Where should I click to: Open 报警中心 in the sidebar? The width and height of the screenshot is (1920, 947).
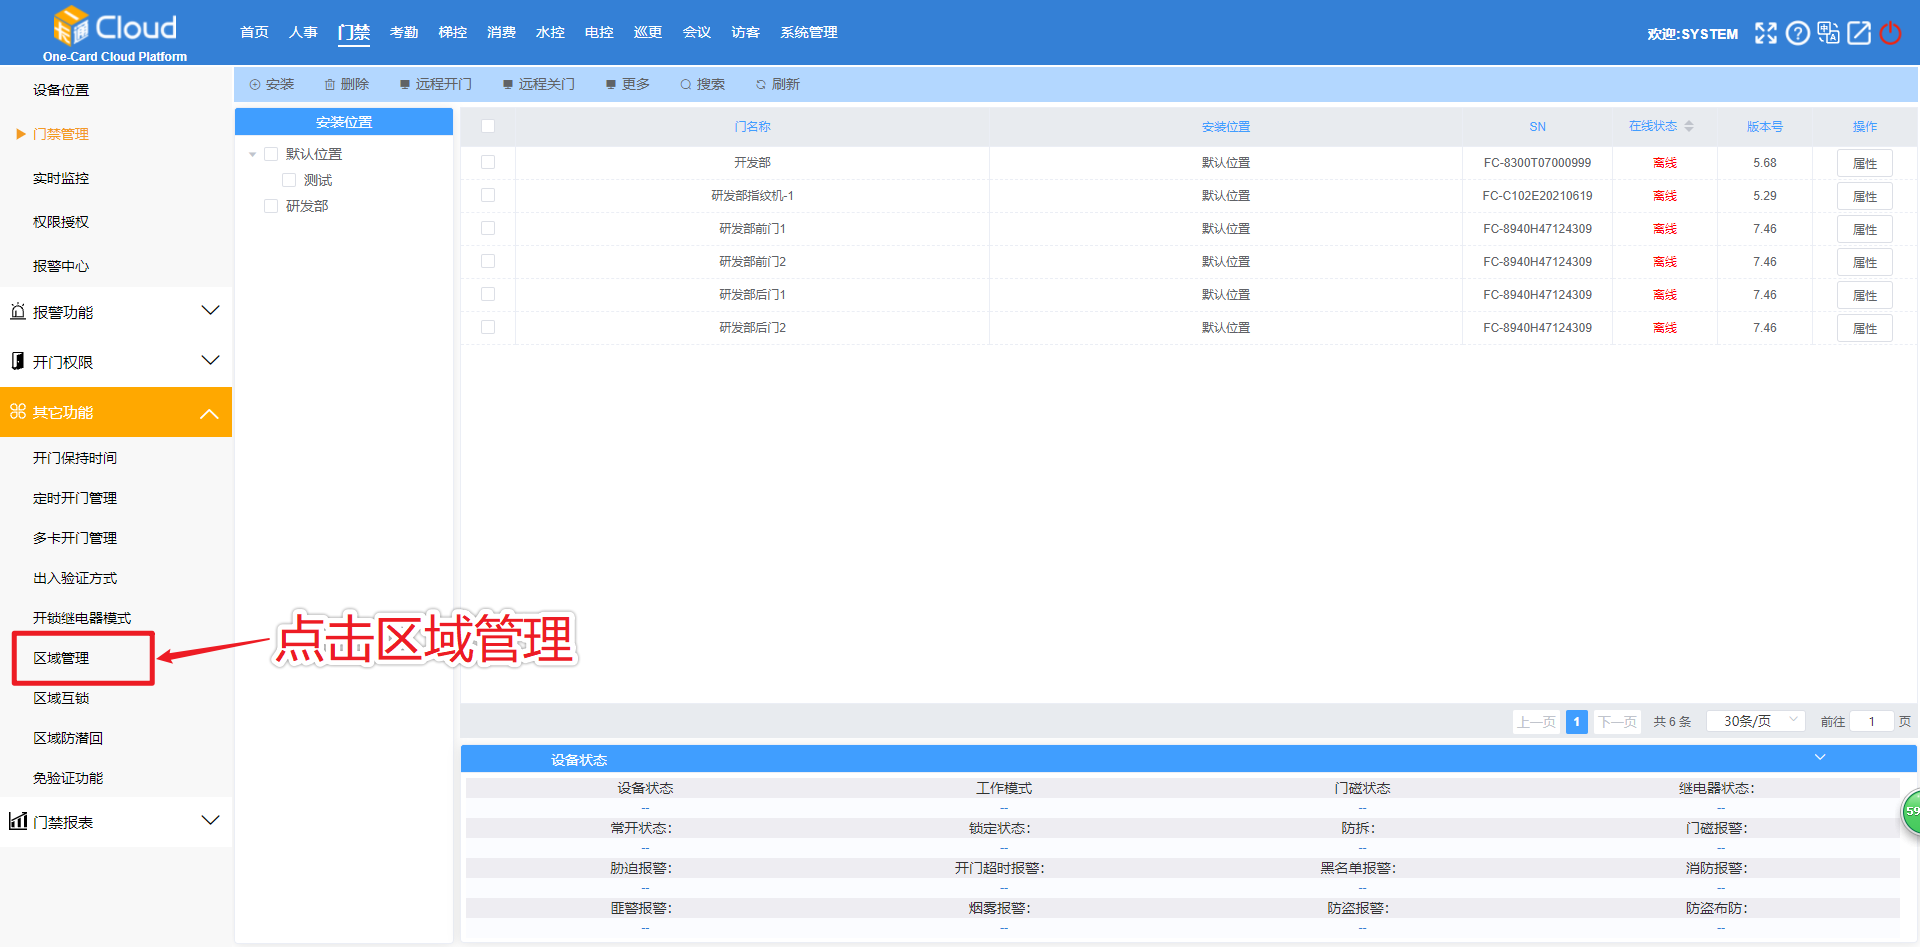tap(61, 266)
